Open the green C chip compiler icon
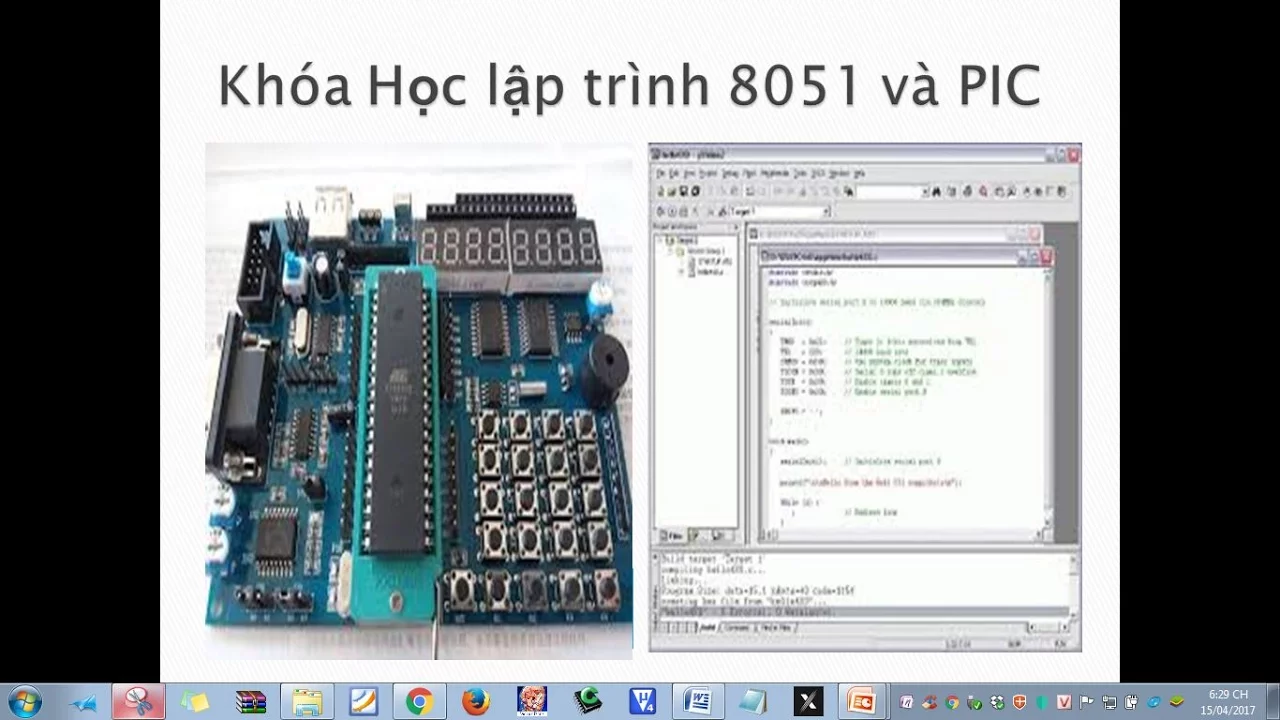This screenshot has height=720, width=1280. (x=587, y=702)
